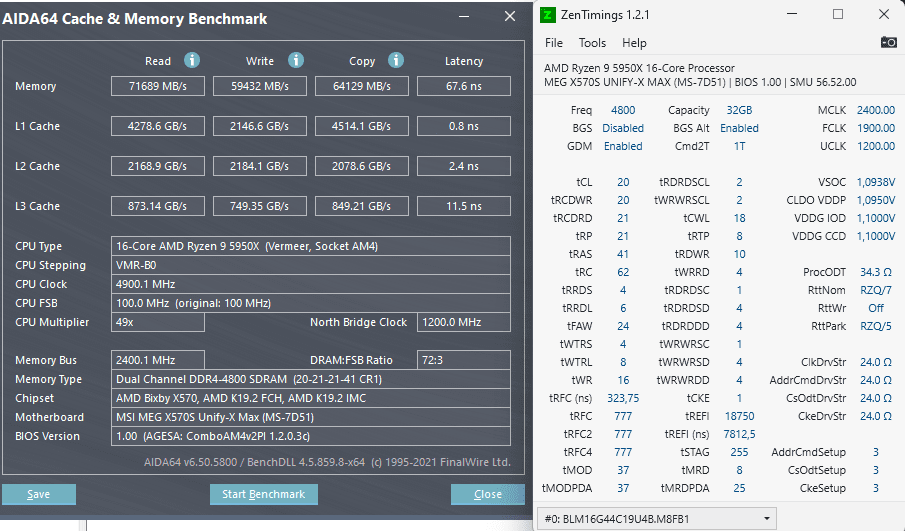Click the Copy info icon in AIDA64

click(395, 60)
